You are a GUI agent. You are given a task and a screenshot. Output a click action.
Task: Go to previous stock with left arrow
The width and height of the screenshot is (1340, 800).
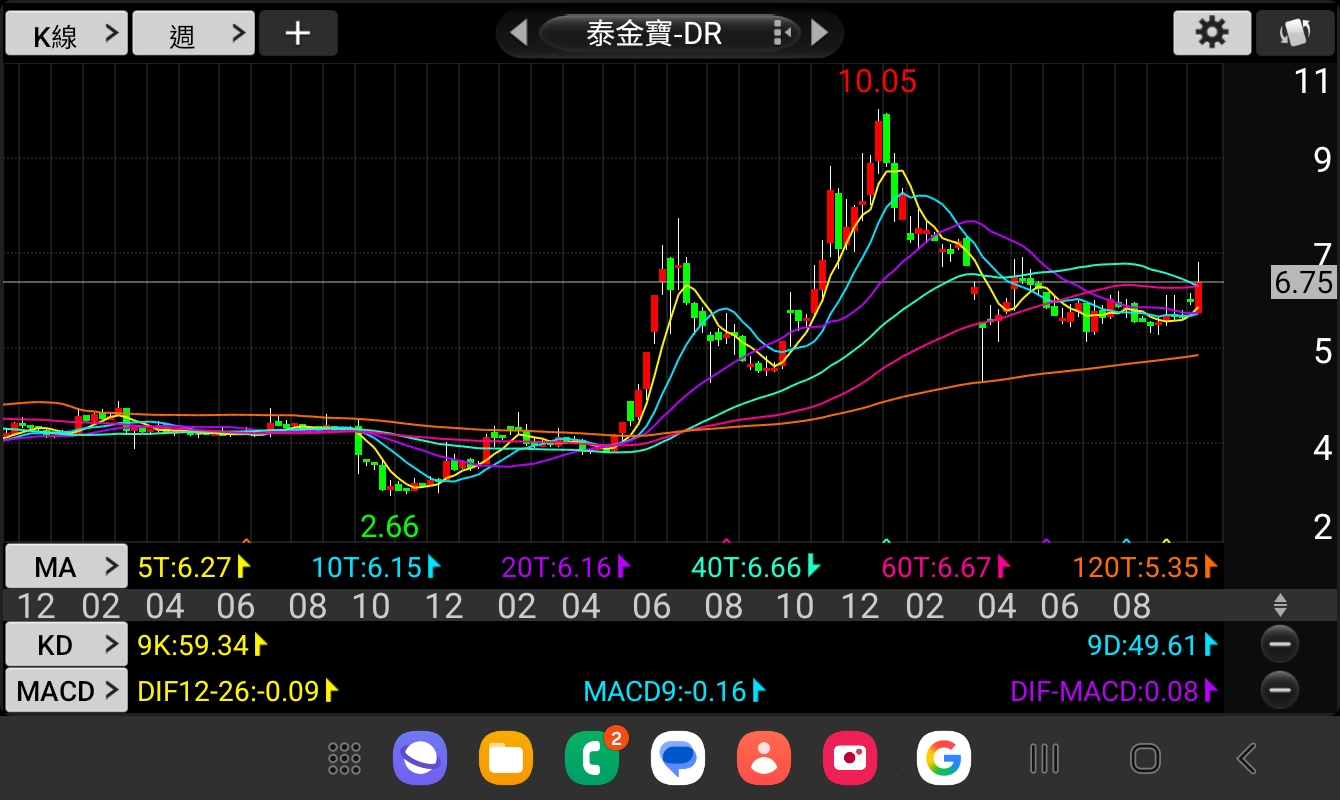pyautogui.click(x=518, y=33)
